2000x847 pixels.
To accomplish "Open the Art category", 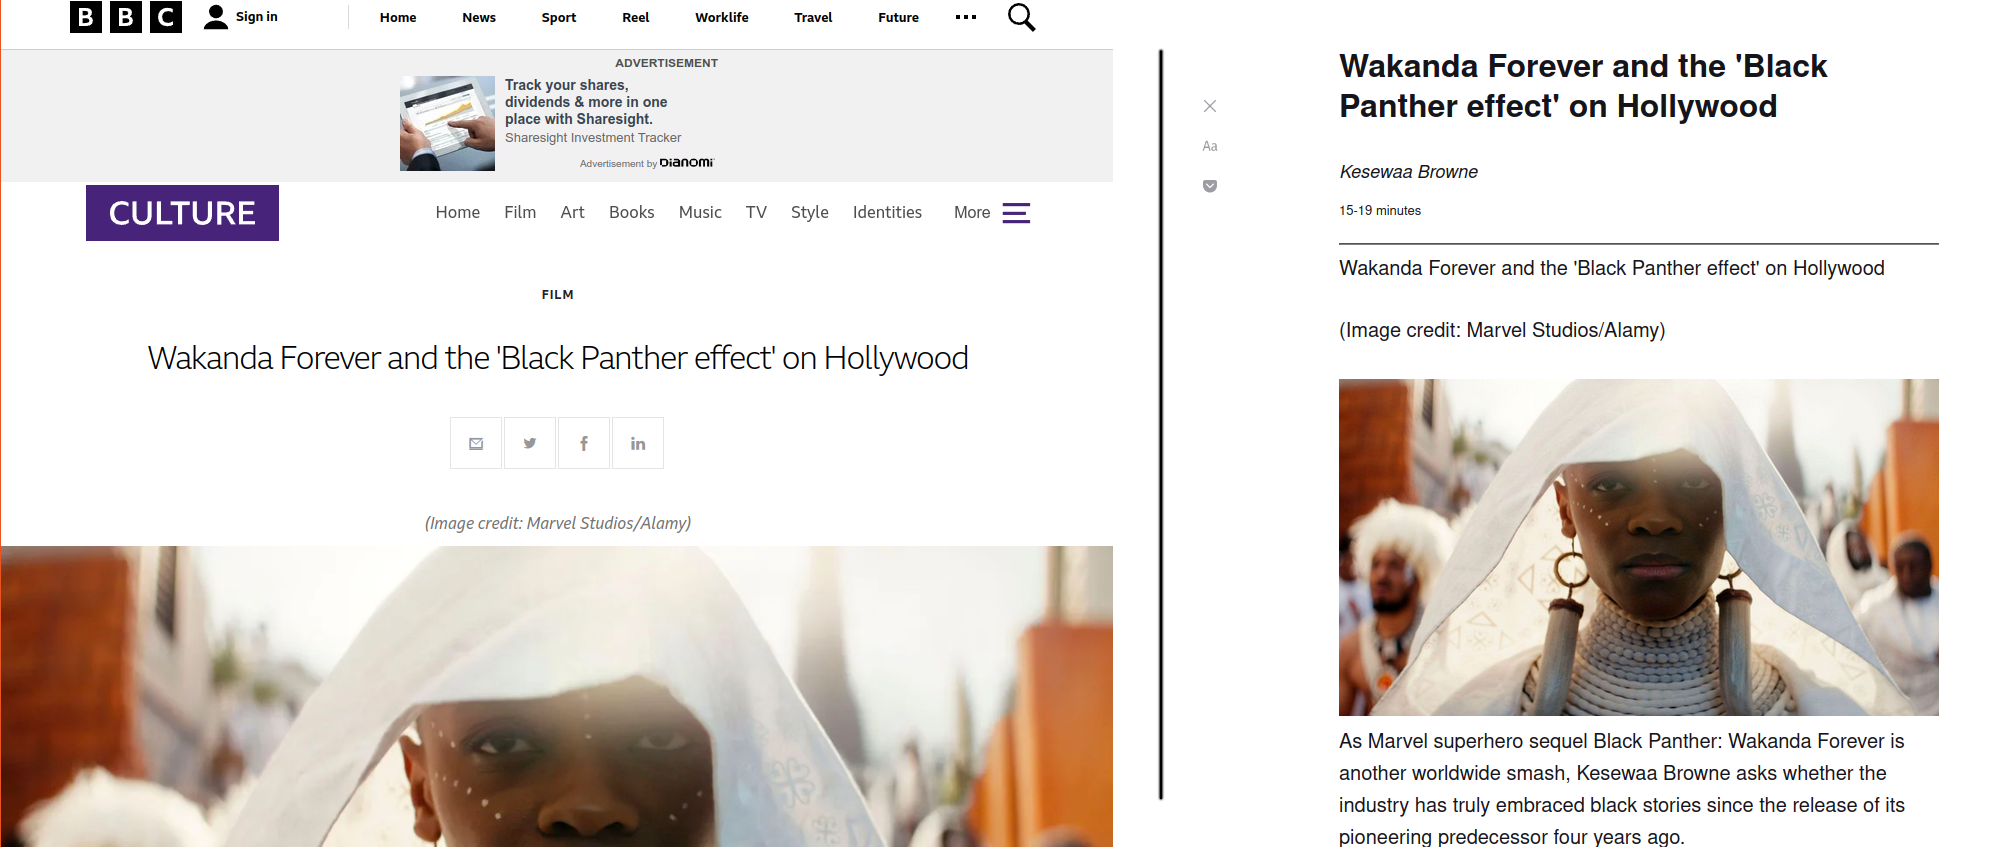I will click(x=572, y=213).
